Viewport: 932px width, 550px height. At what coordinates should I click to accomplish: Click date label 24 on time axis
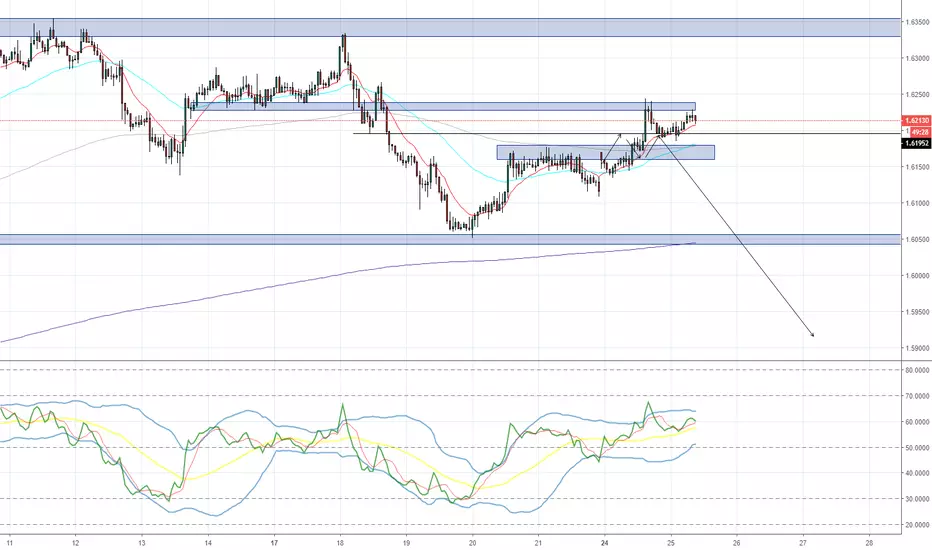point(604,543)
